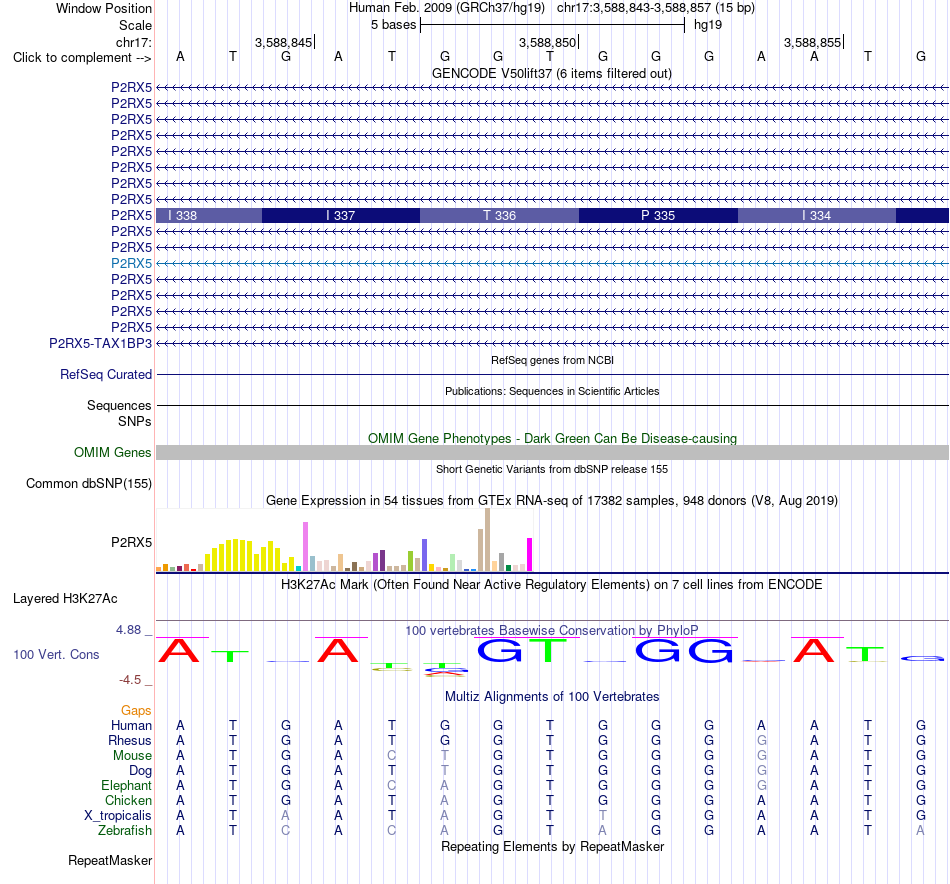The image size is (950, 884).
Task: Click the Dog alignment row label
Action: [141, 771]
